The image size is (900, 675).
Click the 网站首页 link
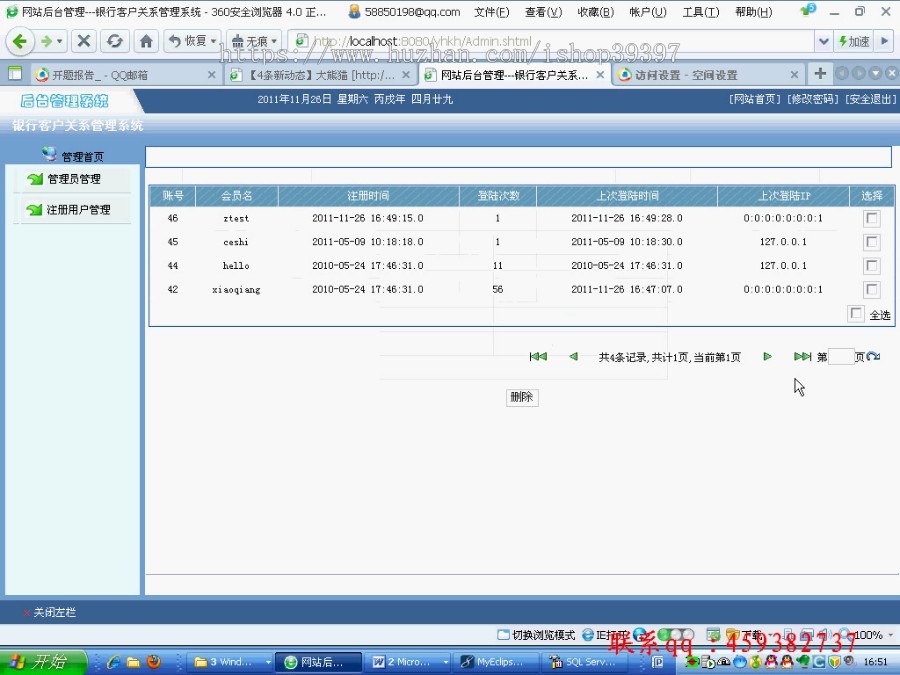coord(755,99)
